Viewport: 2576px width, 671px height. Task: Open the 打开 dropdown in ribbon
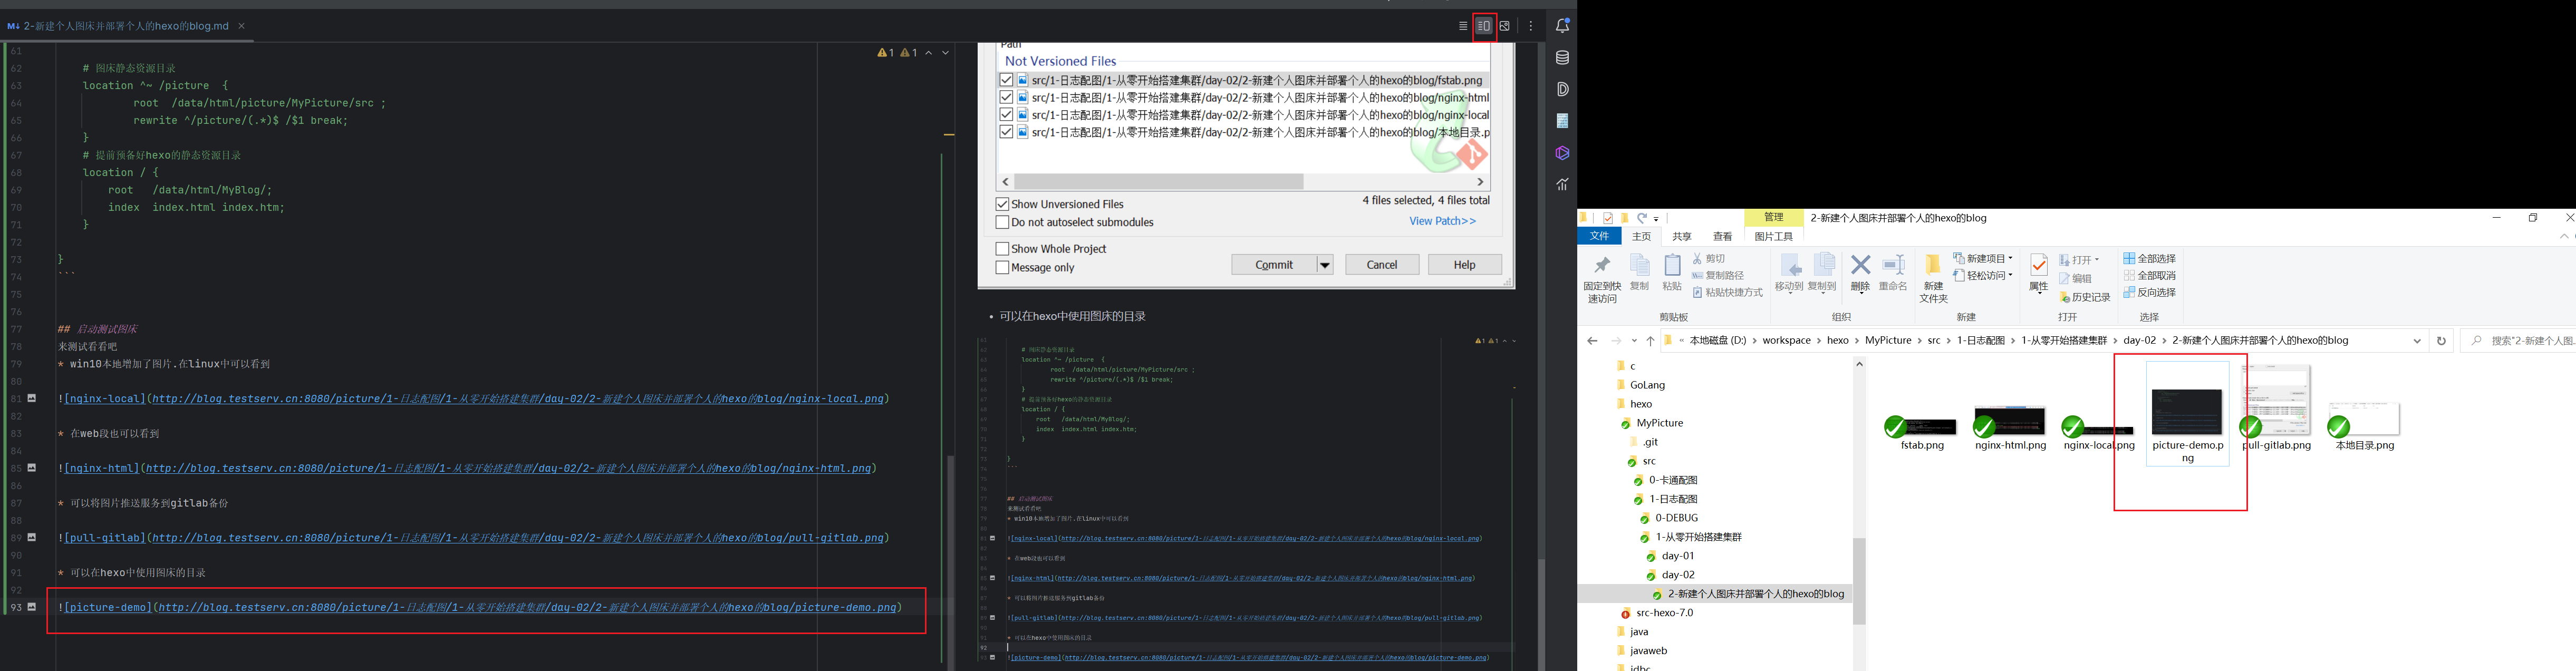point(2080,260)
